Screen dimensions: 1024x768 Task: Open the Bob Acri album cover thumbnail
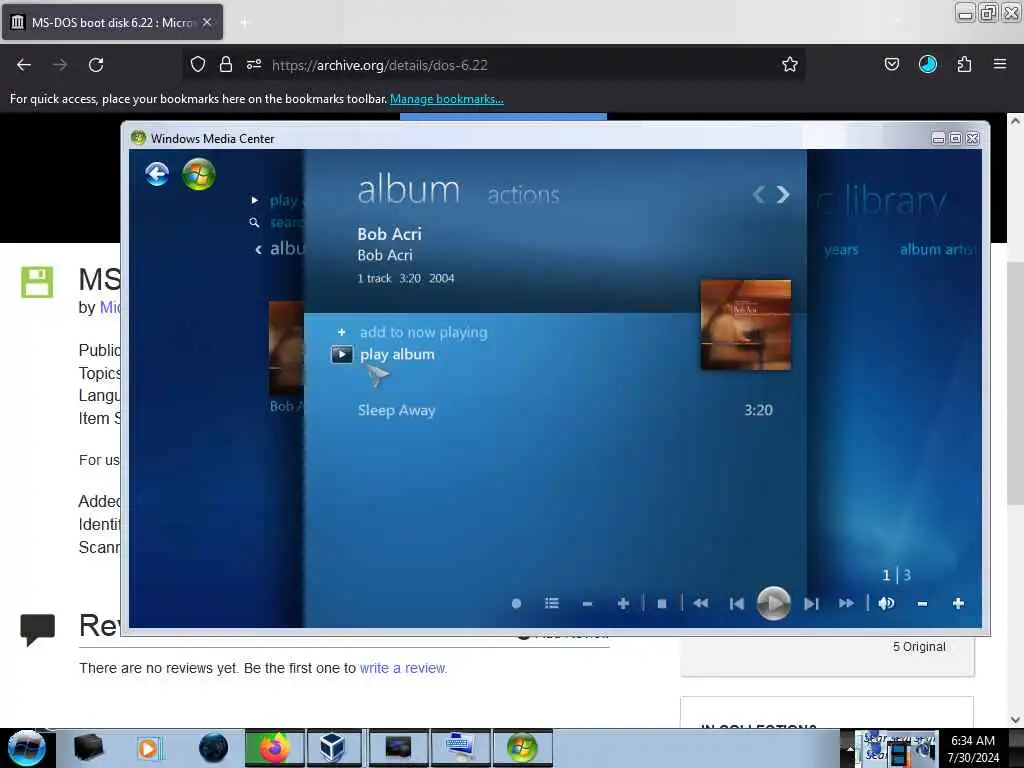[x=745, y=325]
